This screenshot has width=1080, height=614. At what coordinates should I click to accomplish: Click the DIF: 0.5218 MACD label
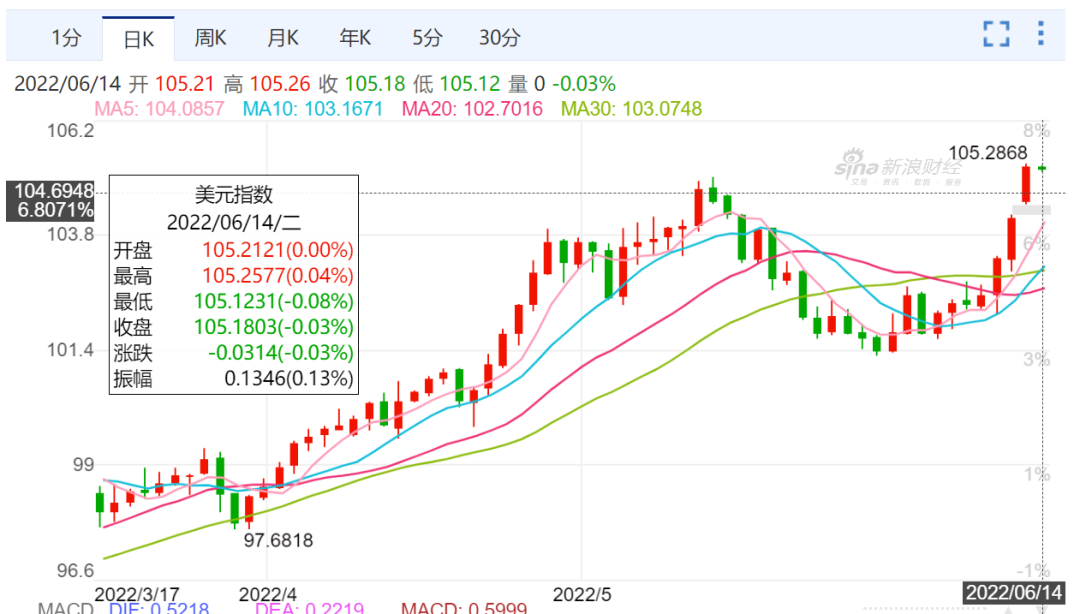159,609
